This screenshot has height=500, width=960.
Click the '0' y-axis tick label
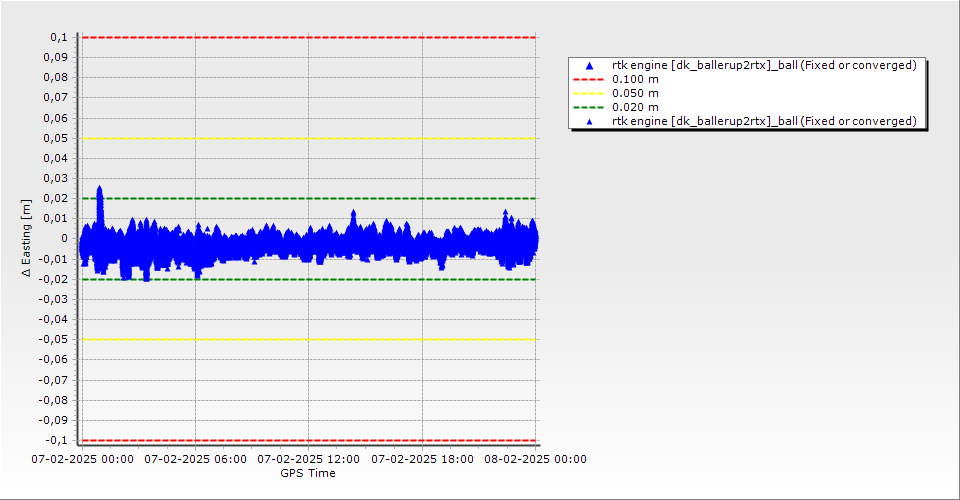coord(65,239)
